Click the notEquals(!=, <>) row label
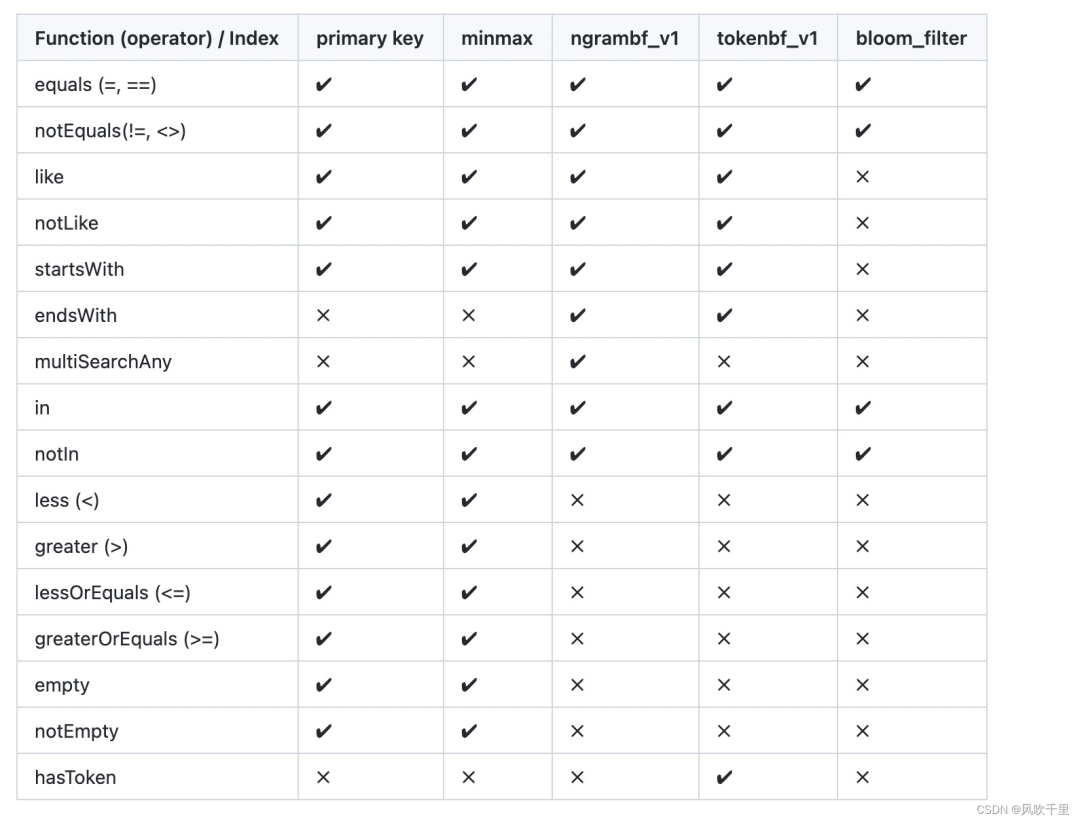The image size is (1080, 822). [x=110, y=131]
